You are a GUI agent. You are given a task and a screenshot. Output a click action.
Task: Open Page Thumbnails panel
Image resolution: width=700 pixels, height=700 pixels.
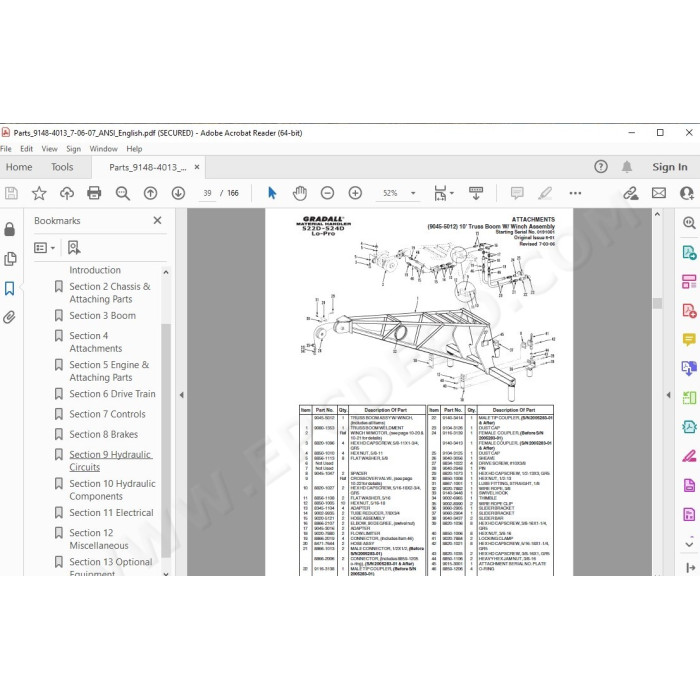tap(10, 259)
